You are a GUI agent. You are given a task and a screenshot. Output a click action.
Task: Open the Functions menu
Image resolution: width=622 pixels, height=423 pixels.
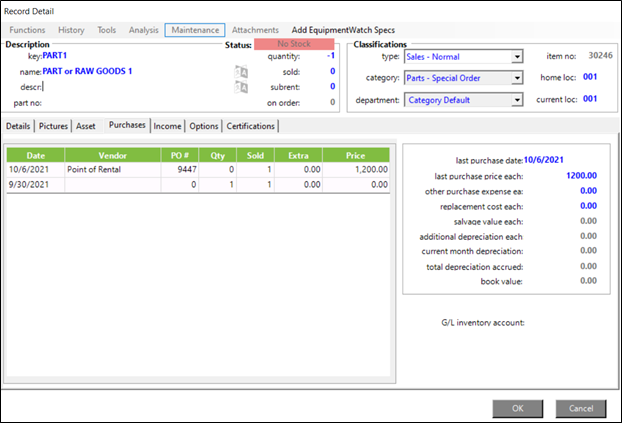(27, 30)
